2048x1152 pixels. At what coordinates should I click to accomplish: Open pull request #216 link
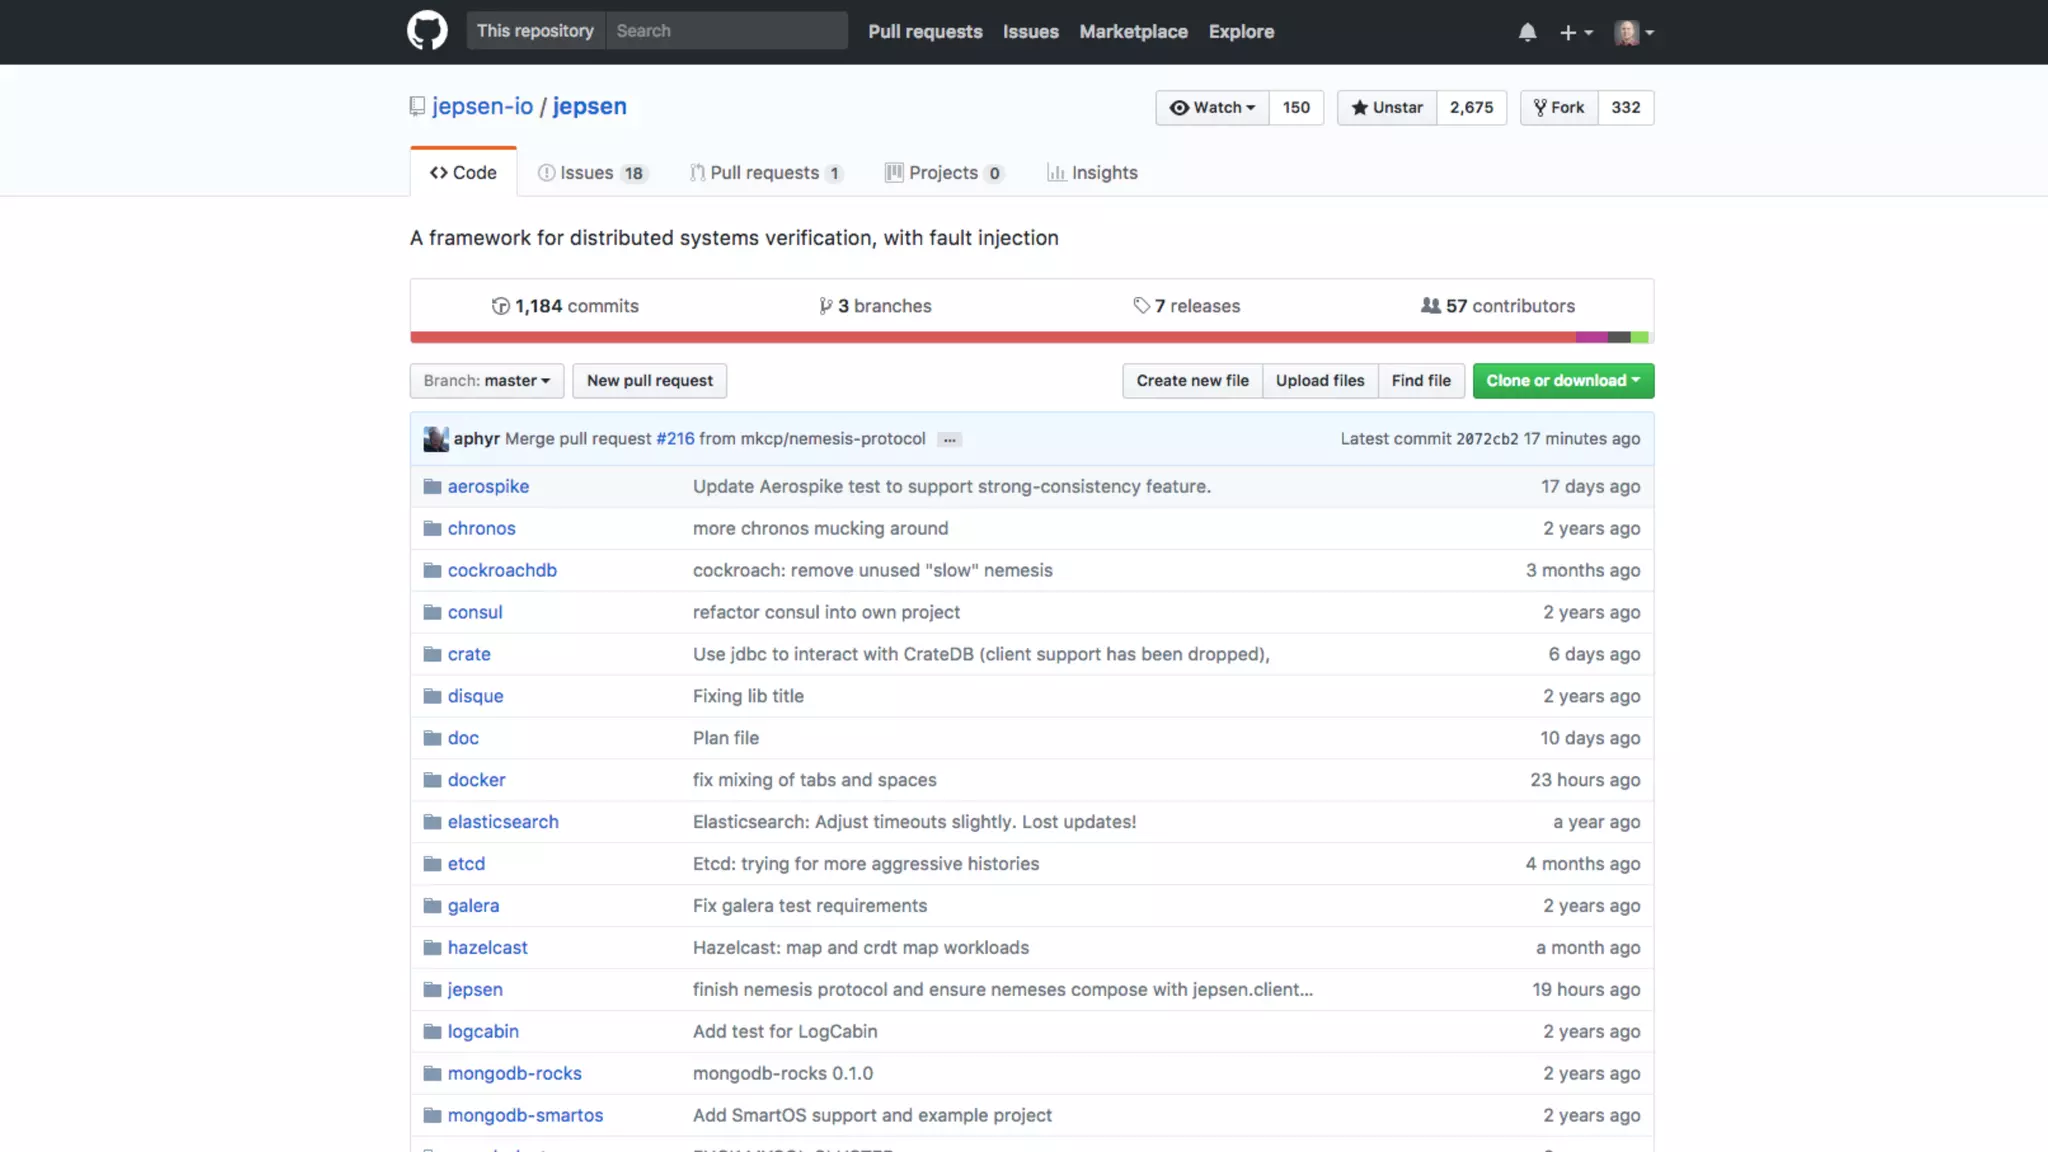pos(675,439)
